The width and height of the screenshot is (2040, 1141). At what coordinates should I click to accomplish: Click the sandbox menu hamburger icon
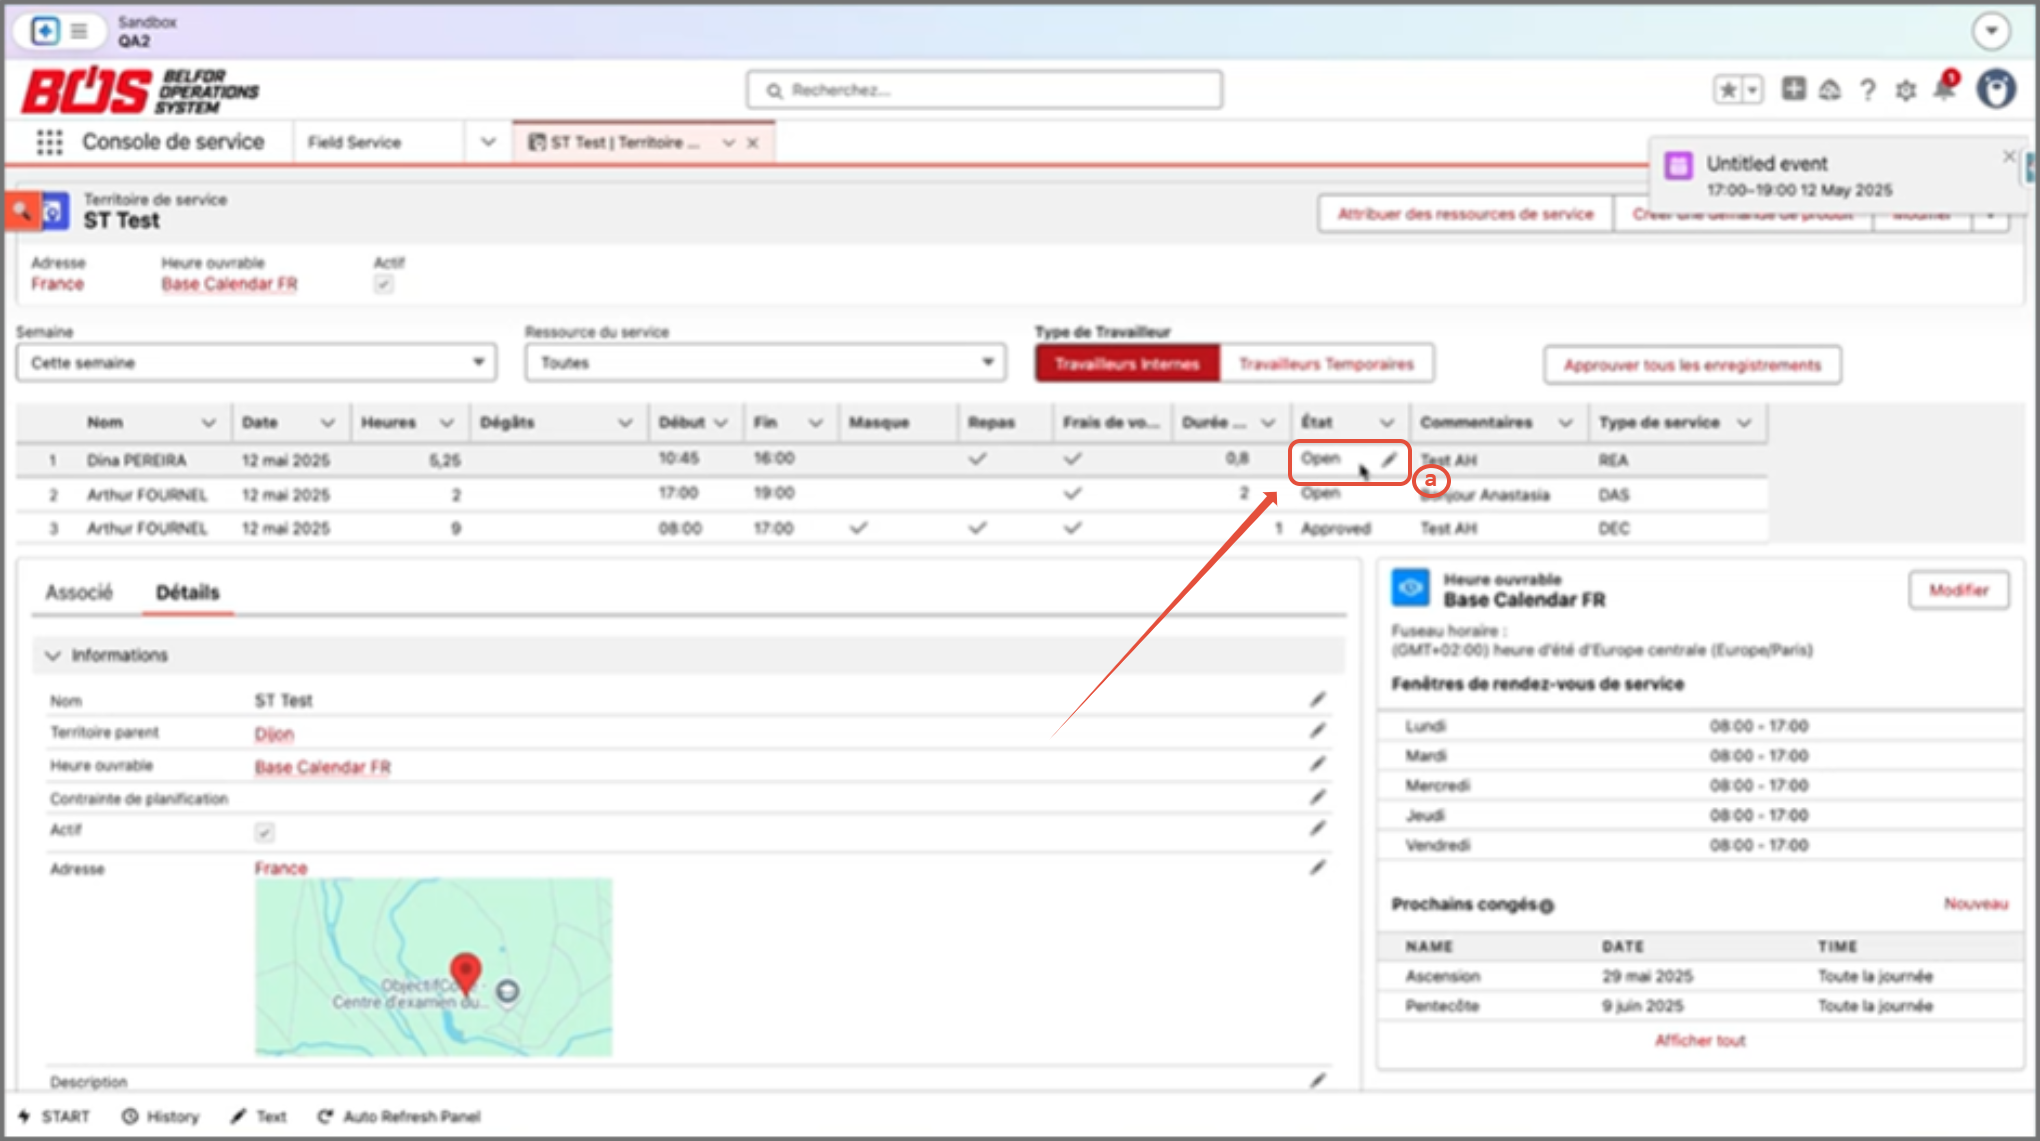(x=78, y=31)
